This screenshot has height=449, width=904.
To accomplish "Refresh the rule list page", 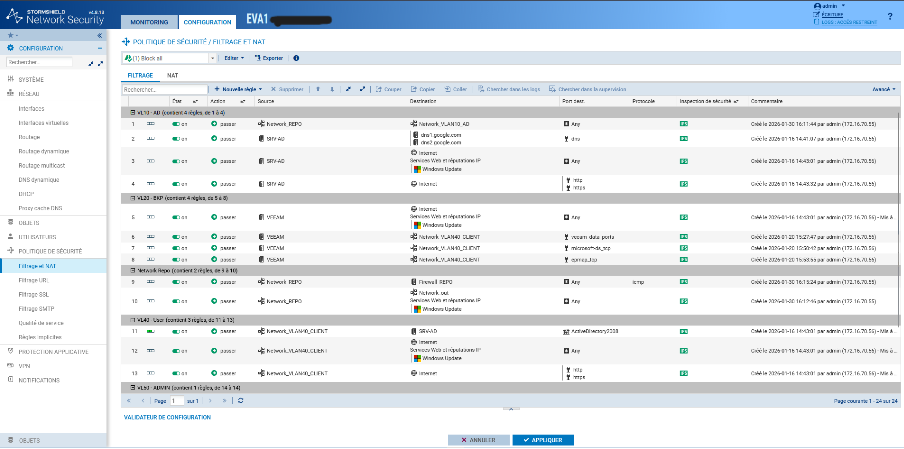I will coord(240,401).
